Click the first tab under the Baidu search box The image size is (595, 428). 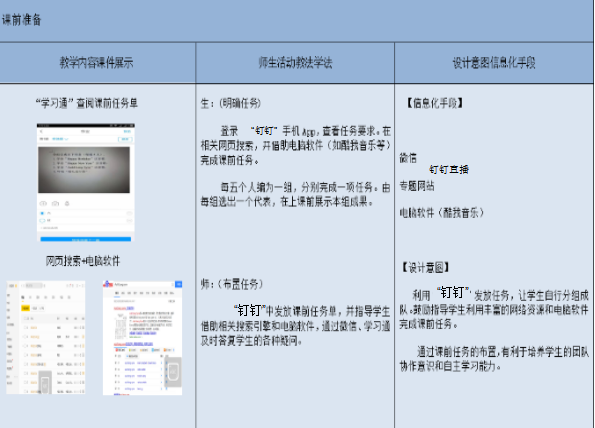[117, 293]
